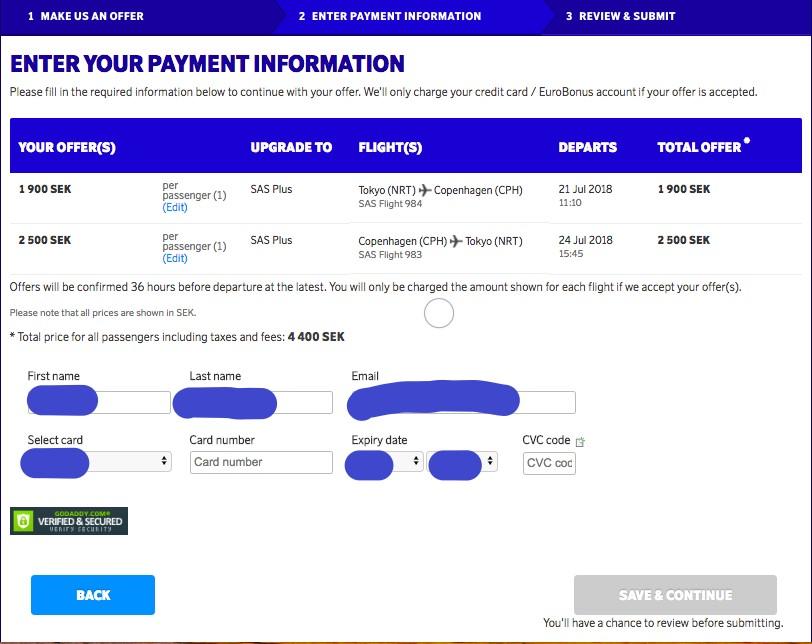This screenshot has height=644, width=812.
Task: Select Enter Payment Information step
Action: (x=390, y=16)
